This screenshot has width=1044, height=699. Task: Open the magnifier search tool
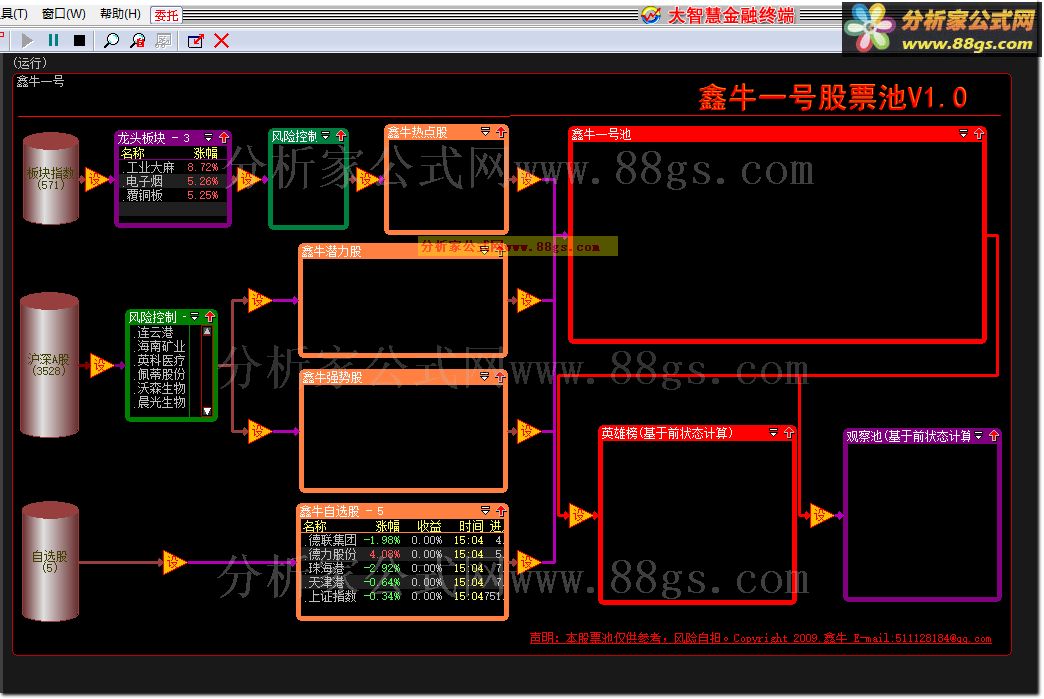click(111, 41)
